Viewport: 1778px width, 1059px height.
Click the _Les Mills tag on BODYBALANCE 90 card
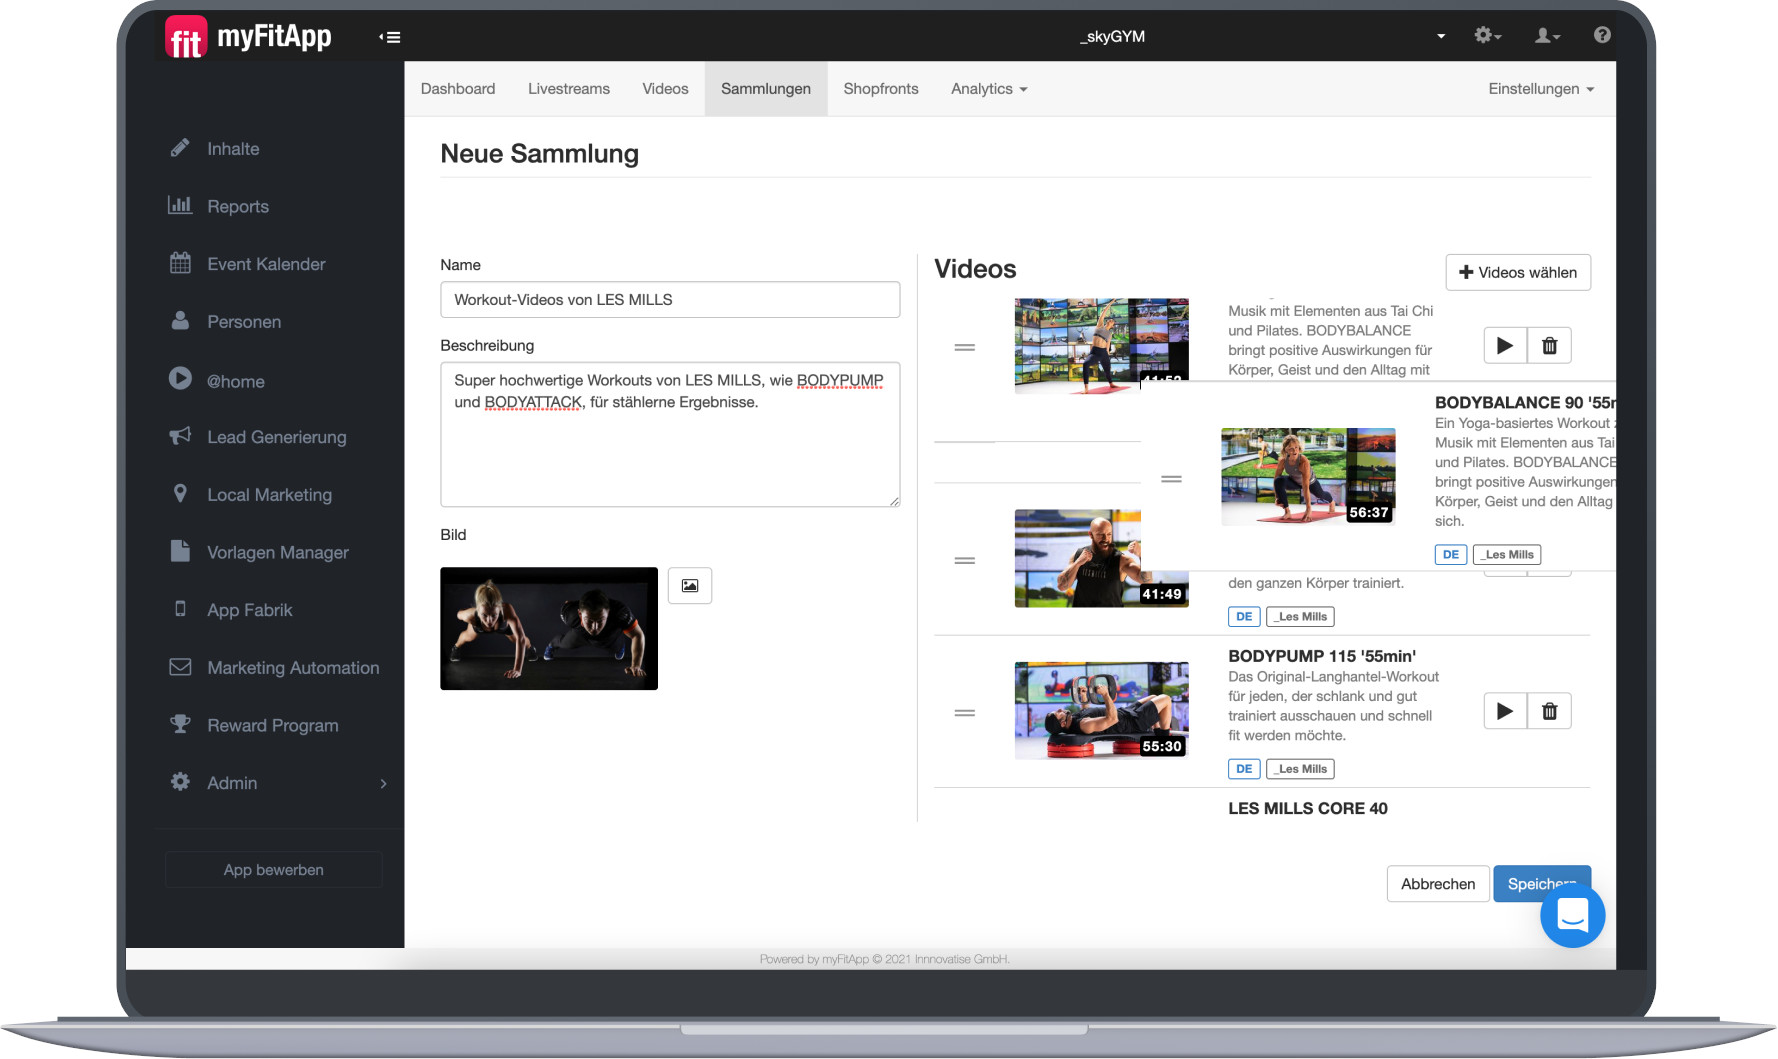click(x=1508, y=555)
